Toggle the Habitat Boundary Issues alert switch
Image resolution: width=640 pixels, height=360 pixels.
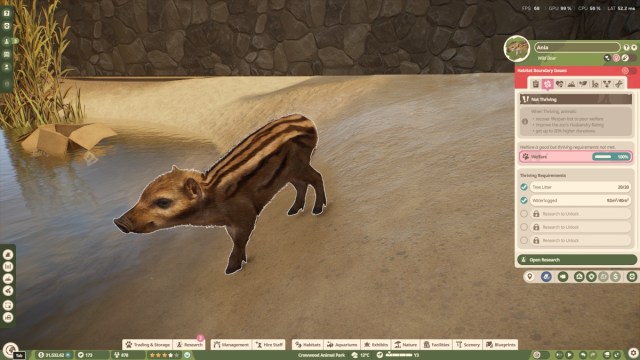[629, 71]
